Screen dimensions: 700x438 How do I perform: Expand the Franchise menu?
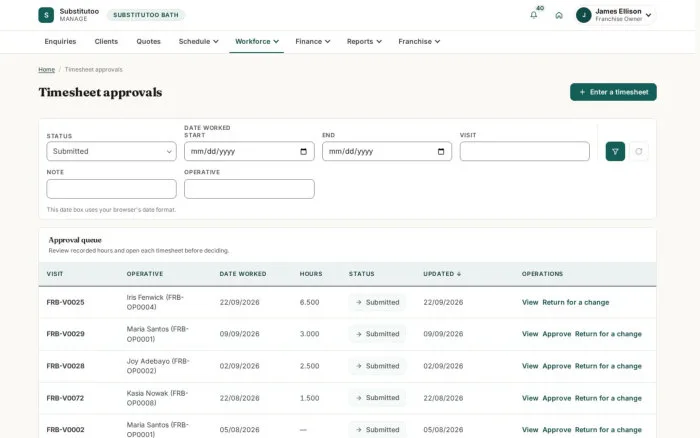[419, 42]
